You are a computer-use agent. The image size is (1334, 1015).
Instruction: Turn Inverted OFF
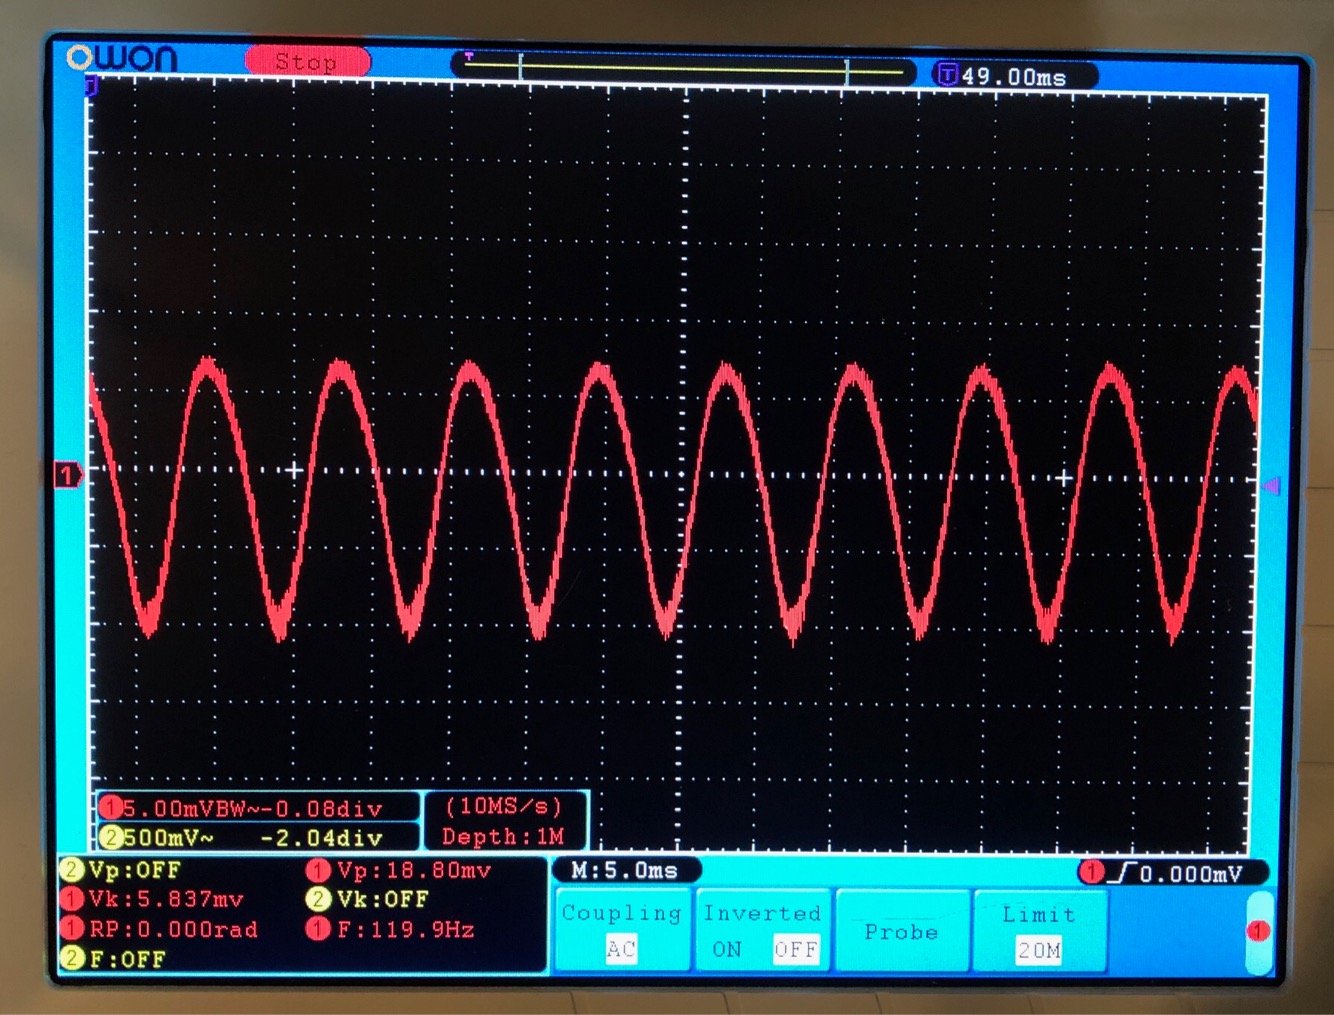[x=796, y=949]
